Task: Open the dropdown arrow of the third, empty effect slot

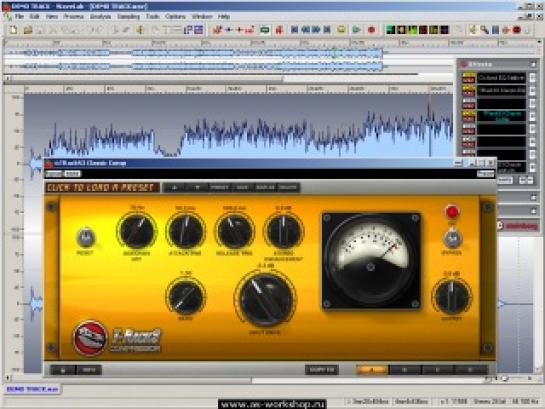Action: [532, 104]
